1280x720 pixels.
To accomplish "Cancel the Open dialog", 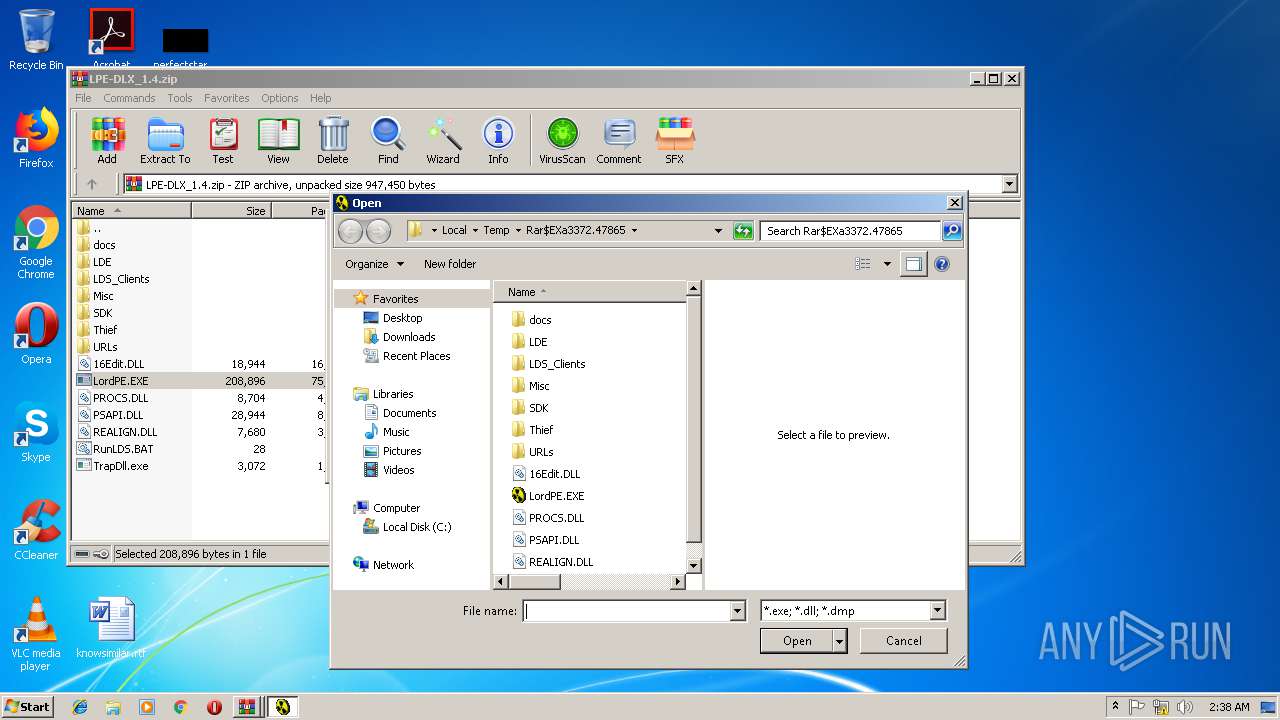I will tap(904, 641).
